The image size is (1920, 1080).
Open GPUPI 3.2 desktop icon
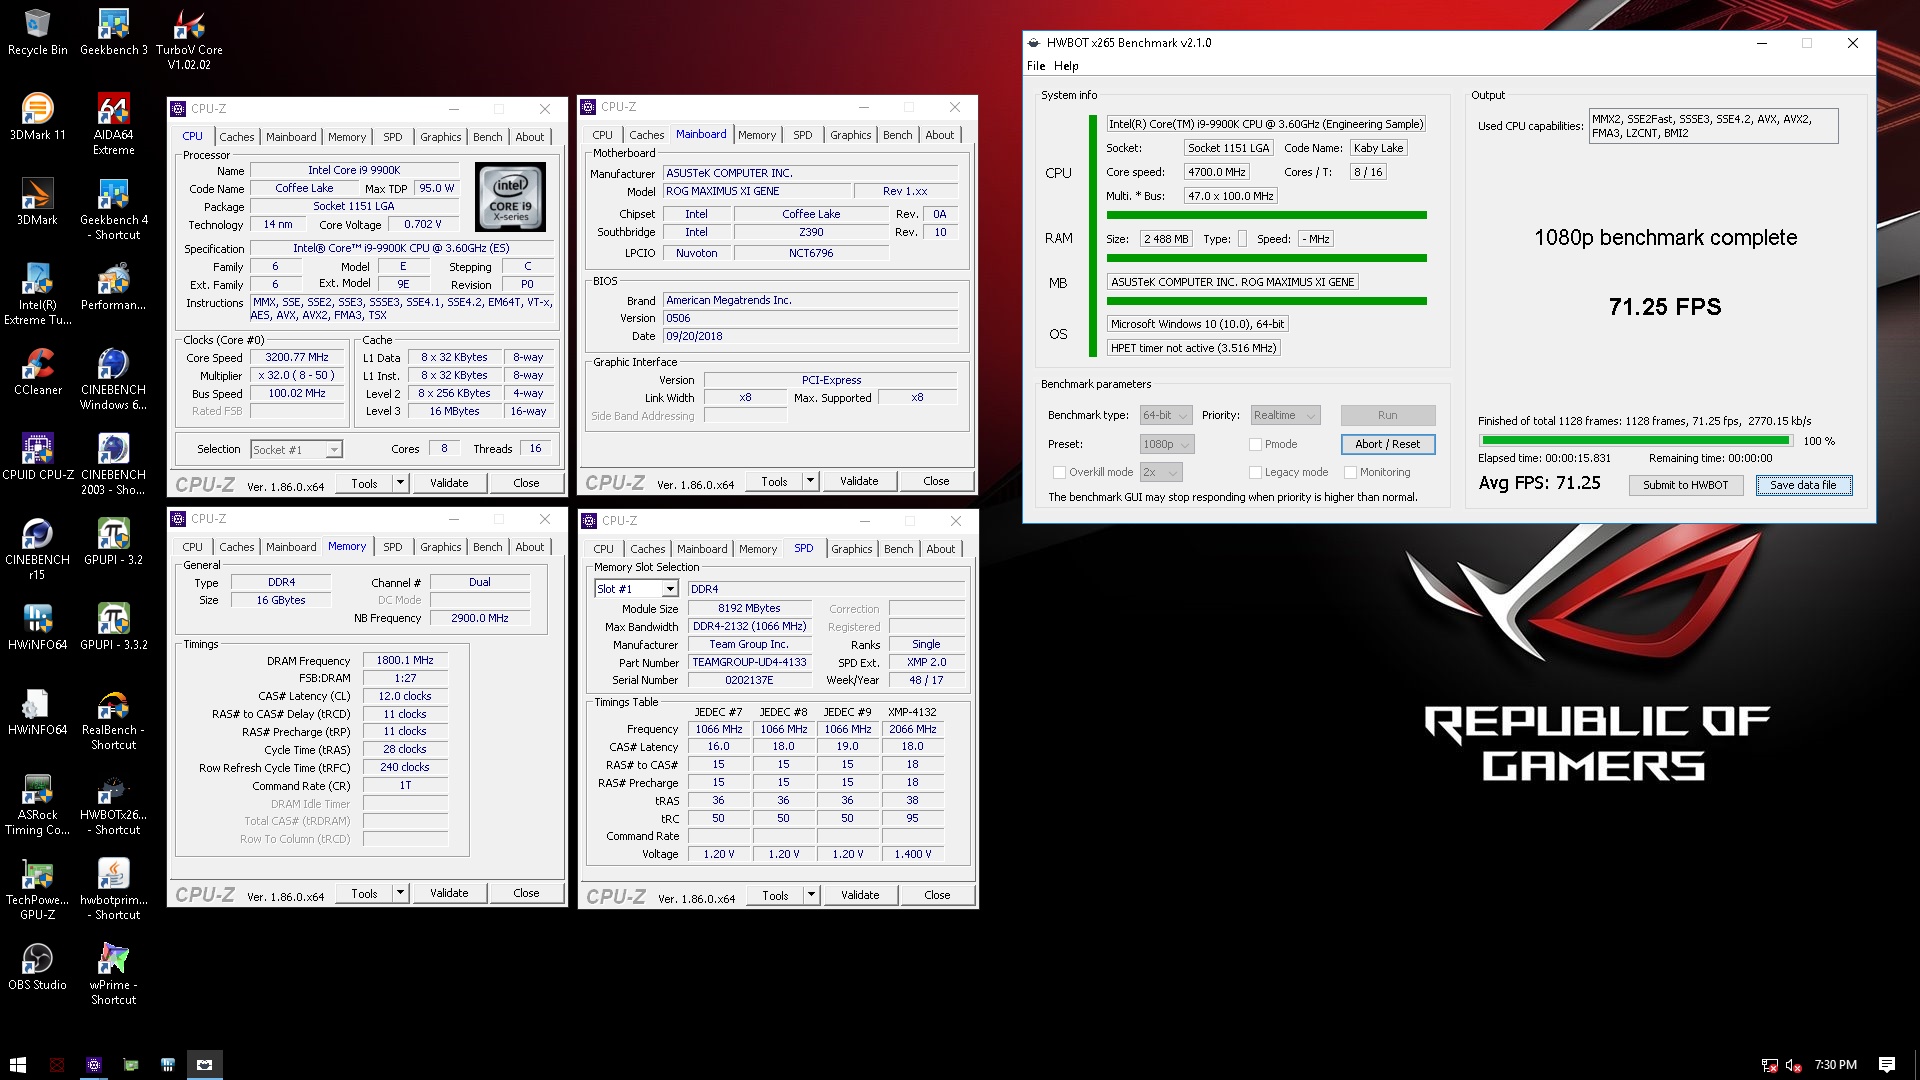pos(113,543)
